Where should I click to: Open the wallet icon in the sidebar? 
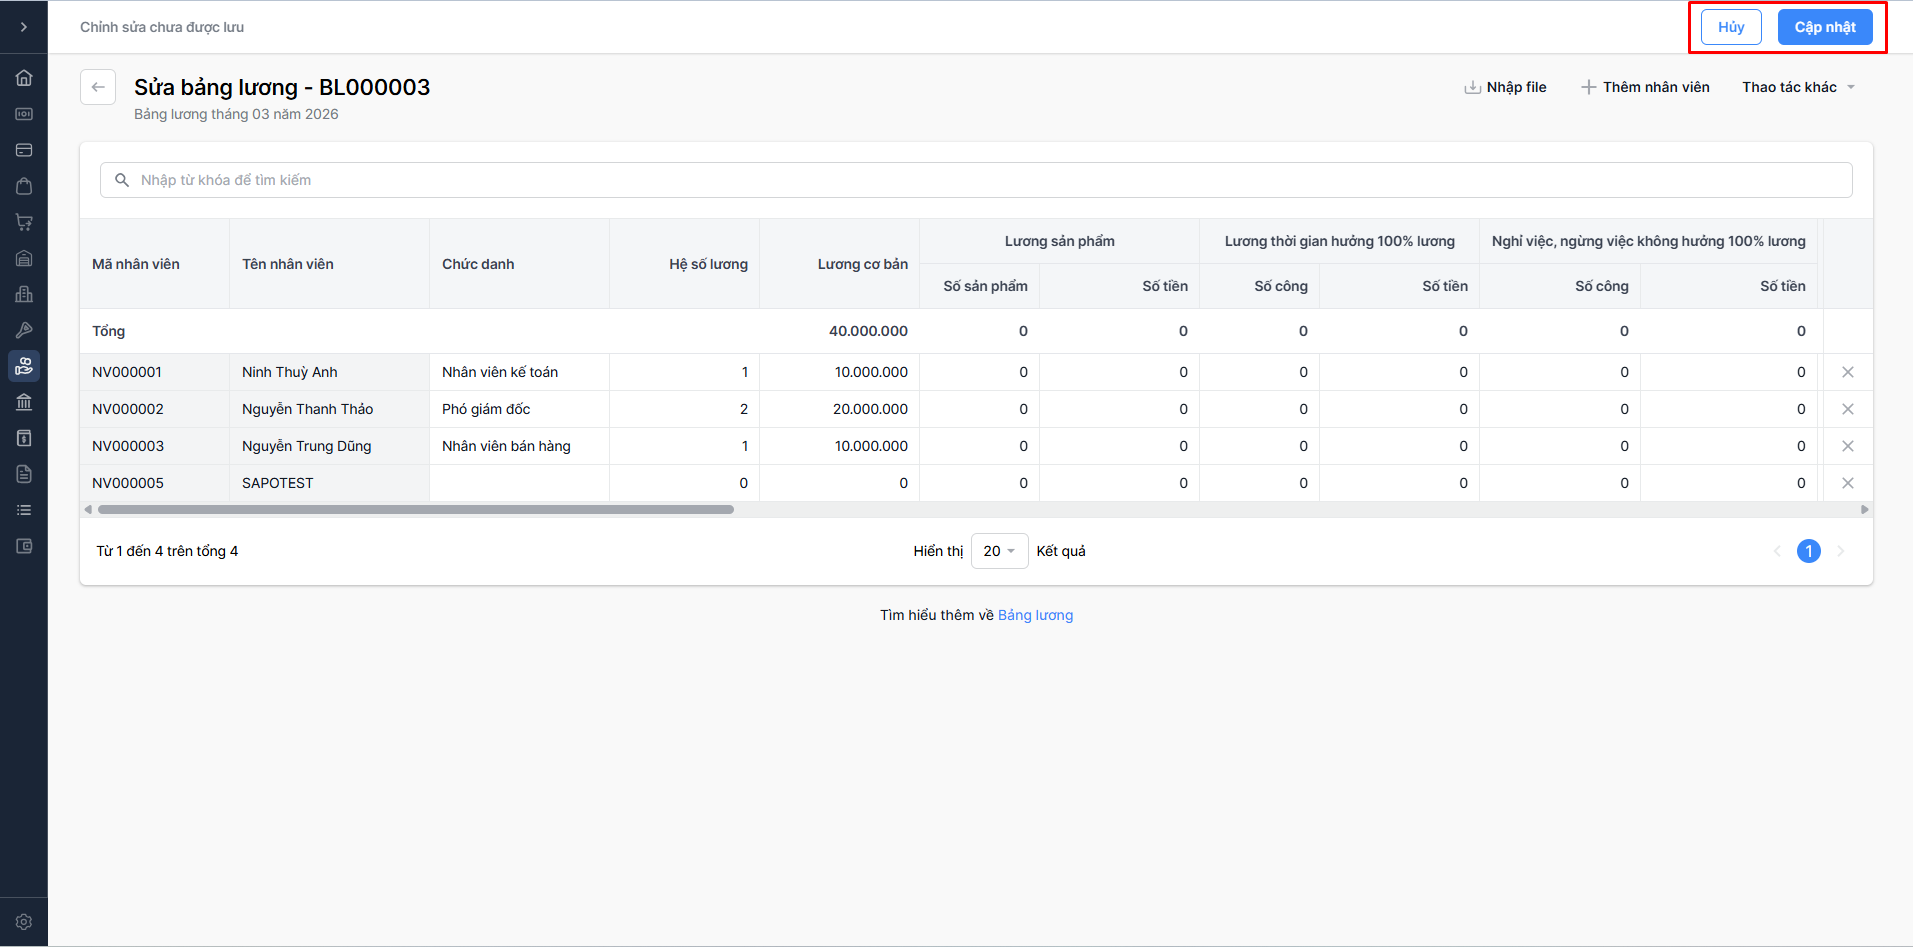(x=24, y=546)
